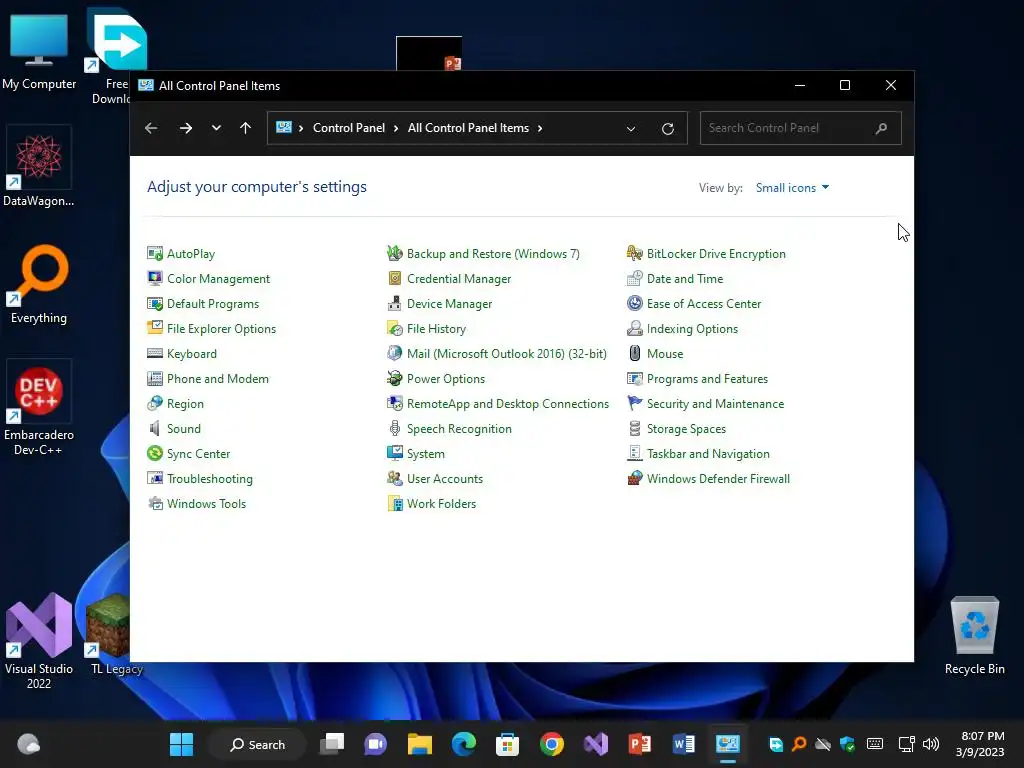Screen dimensions: 1024x768
Task: Click Backup and Restore icon
Action: click(x=394, y=253)
